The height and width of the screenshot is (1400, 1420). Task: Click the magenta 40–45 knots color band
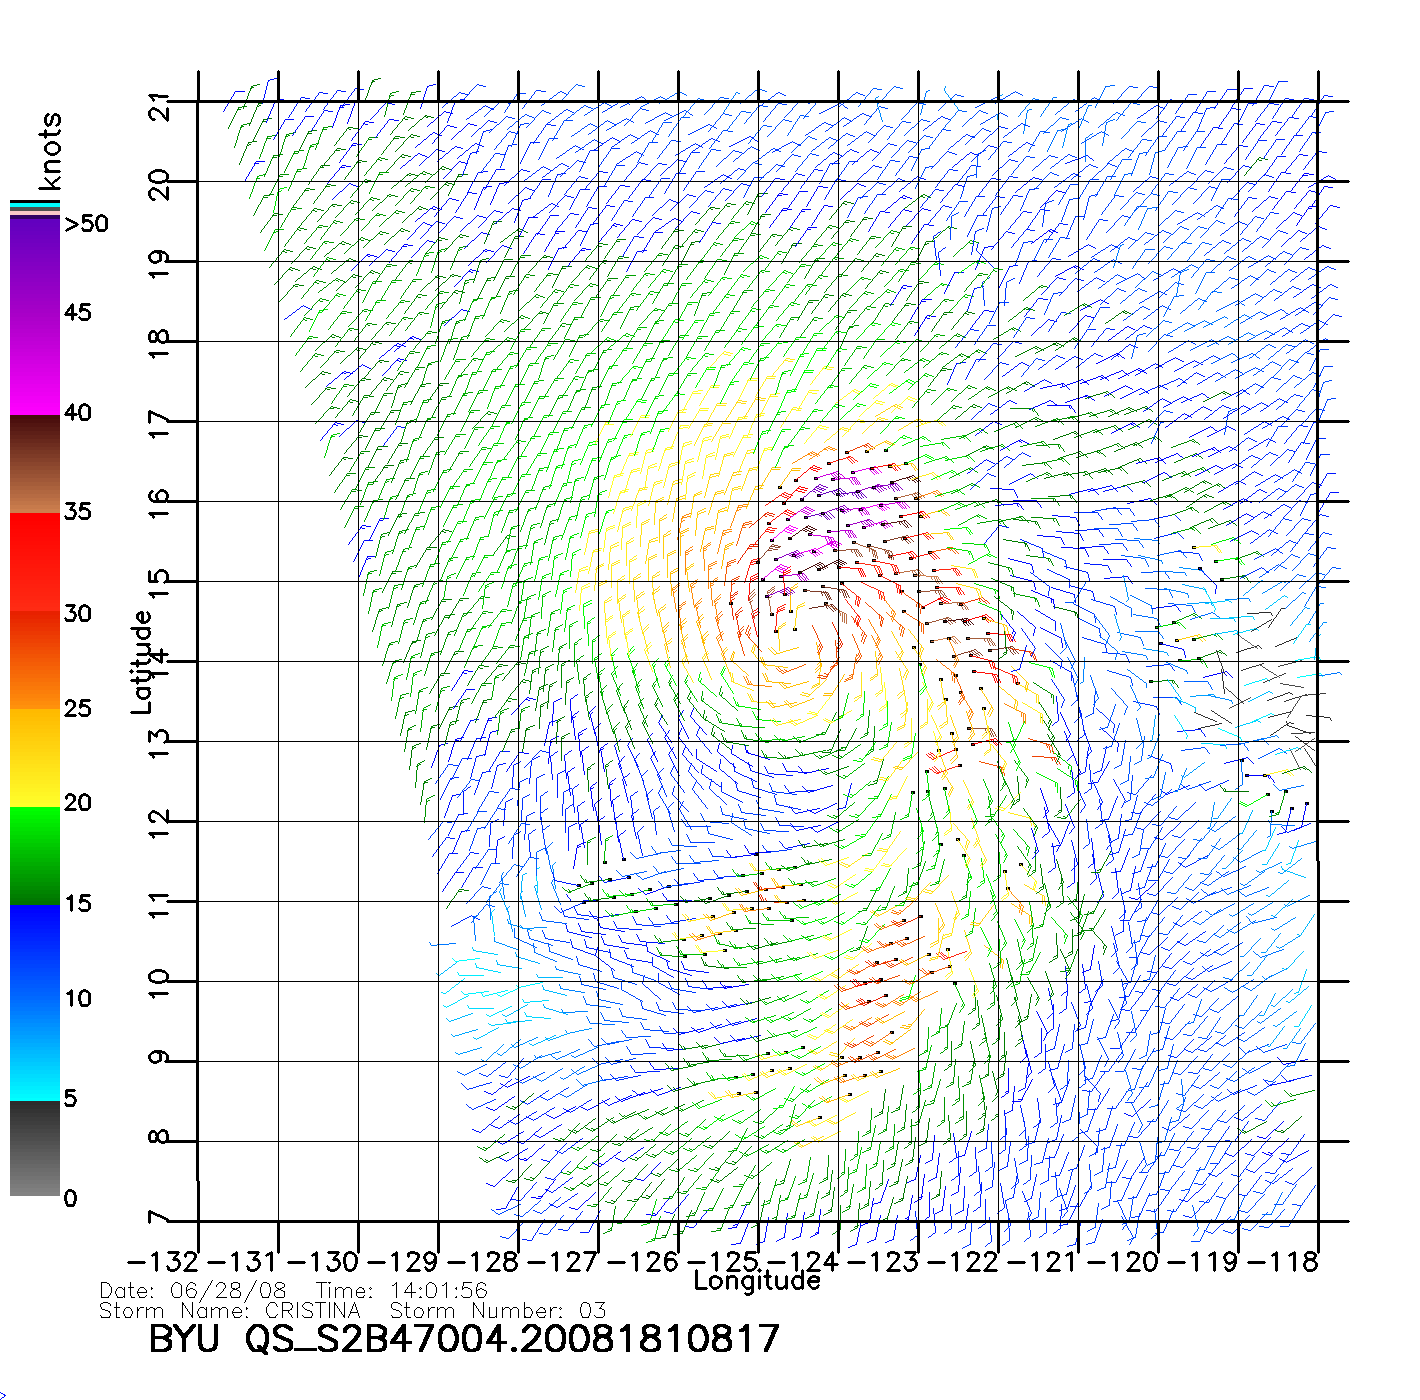point(34,365)
